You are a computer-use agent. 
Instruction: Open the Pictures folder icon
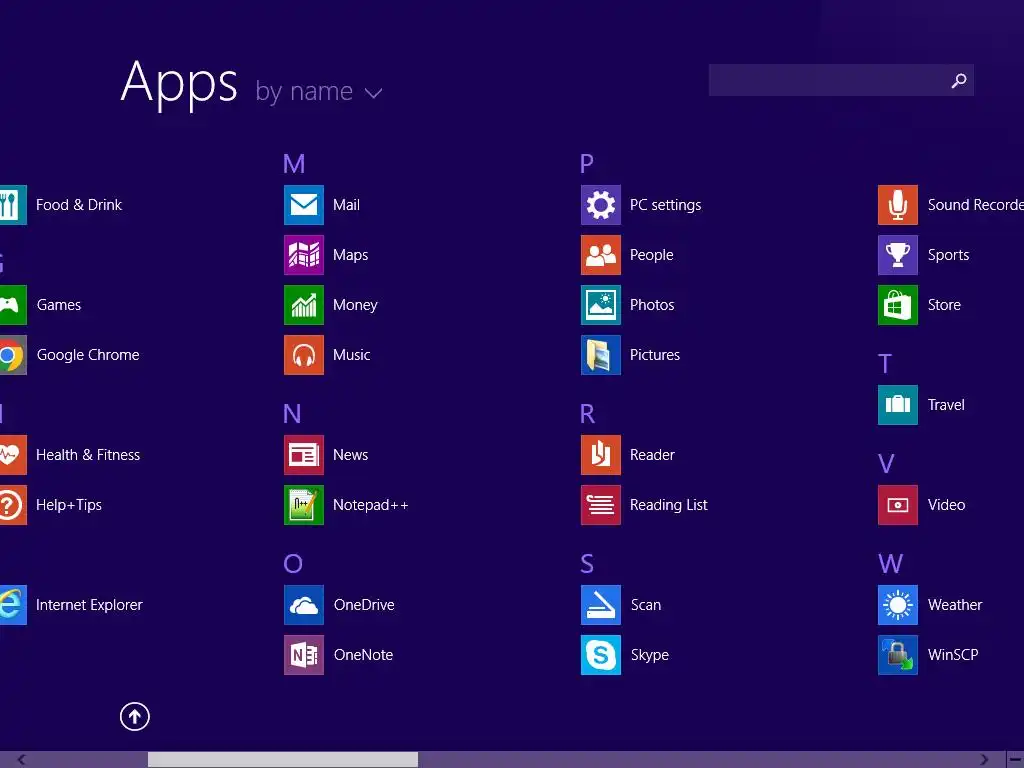pos(601,355)
